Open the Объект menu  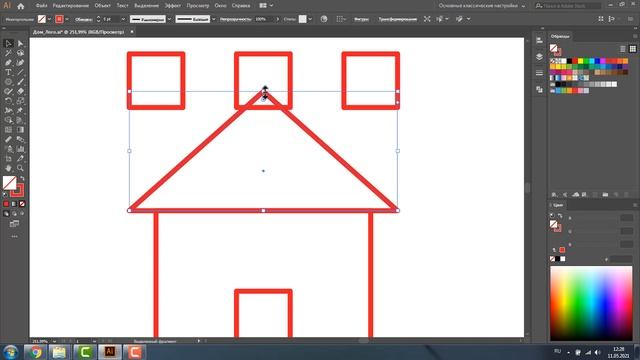[x=102, y=6]
